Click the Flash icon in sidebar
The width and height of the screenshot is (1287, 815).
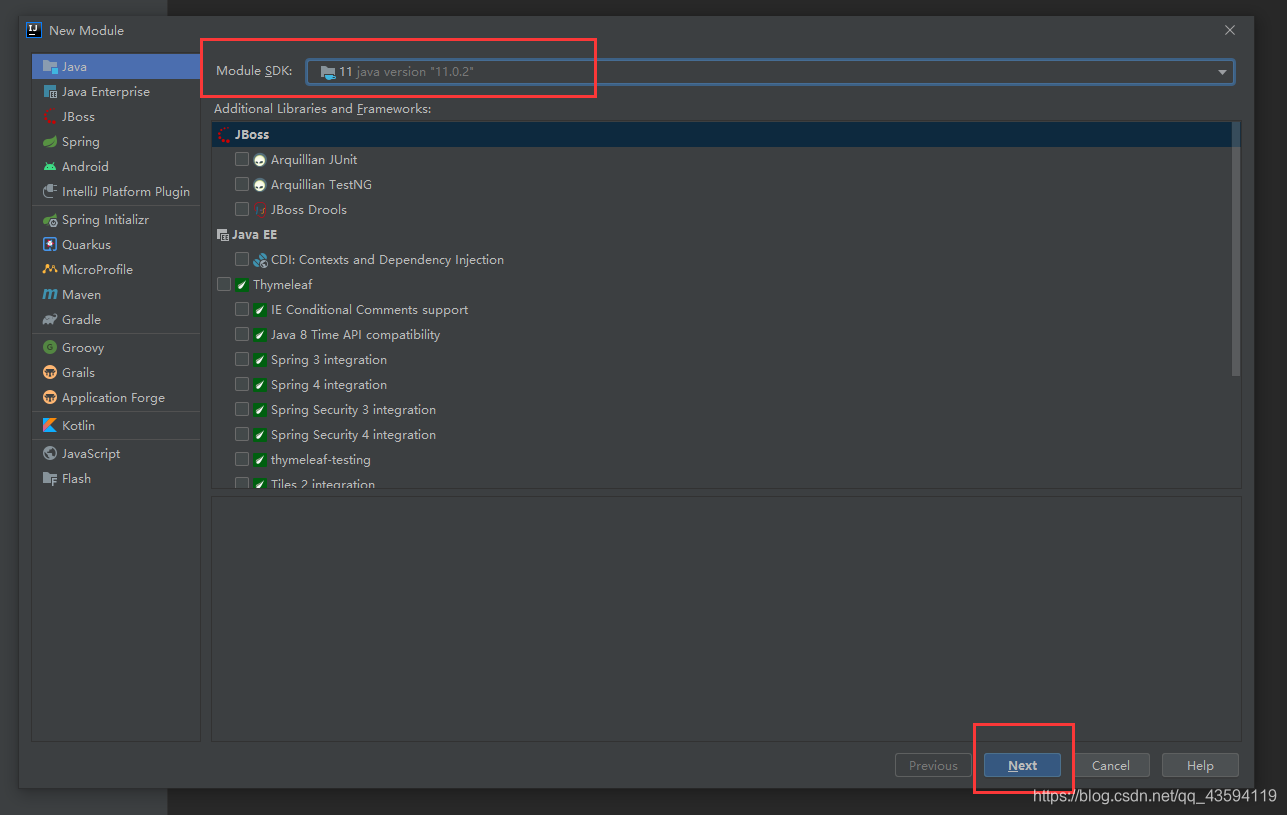click(50, 479)
